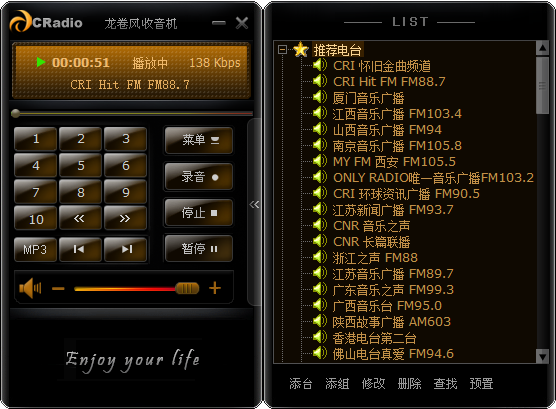The height and width of the screenshot is (409, 556).
Task: Click the rewind double-arrow preset button
Action: click(80, 218)
